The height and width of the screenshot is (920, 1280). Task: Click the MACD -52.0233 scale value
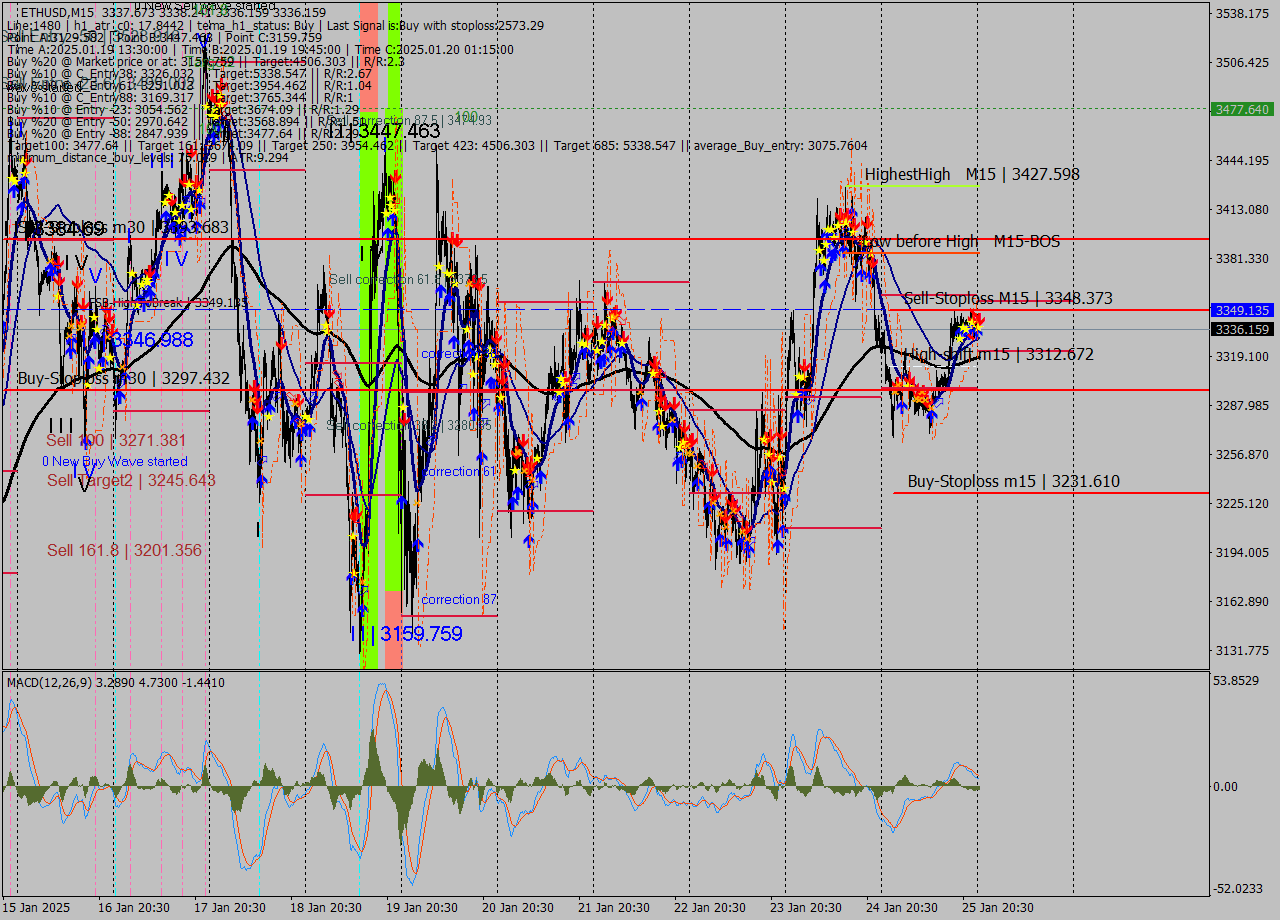click(1239, 888)
